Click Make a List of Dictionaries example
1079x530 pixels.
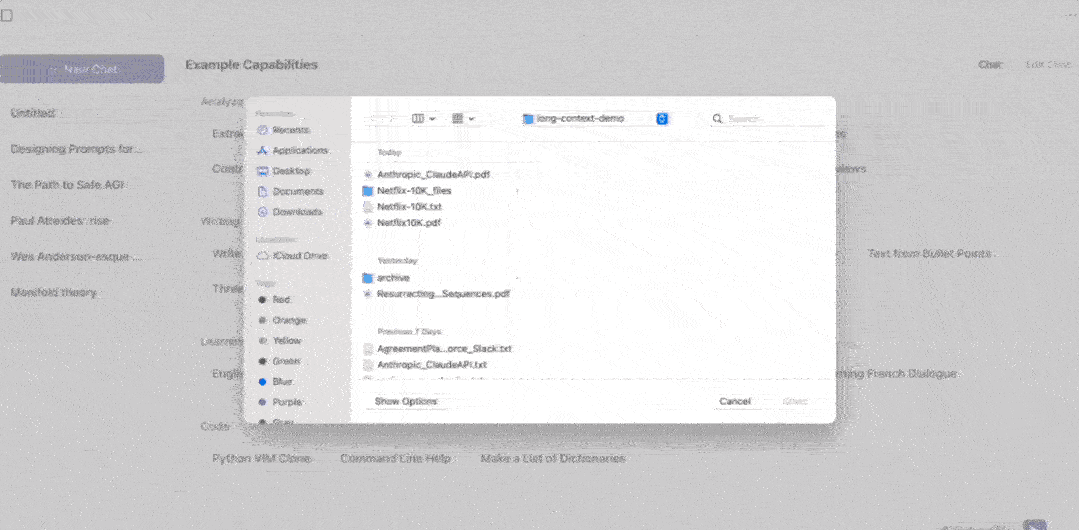553,458
